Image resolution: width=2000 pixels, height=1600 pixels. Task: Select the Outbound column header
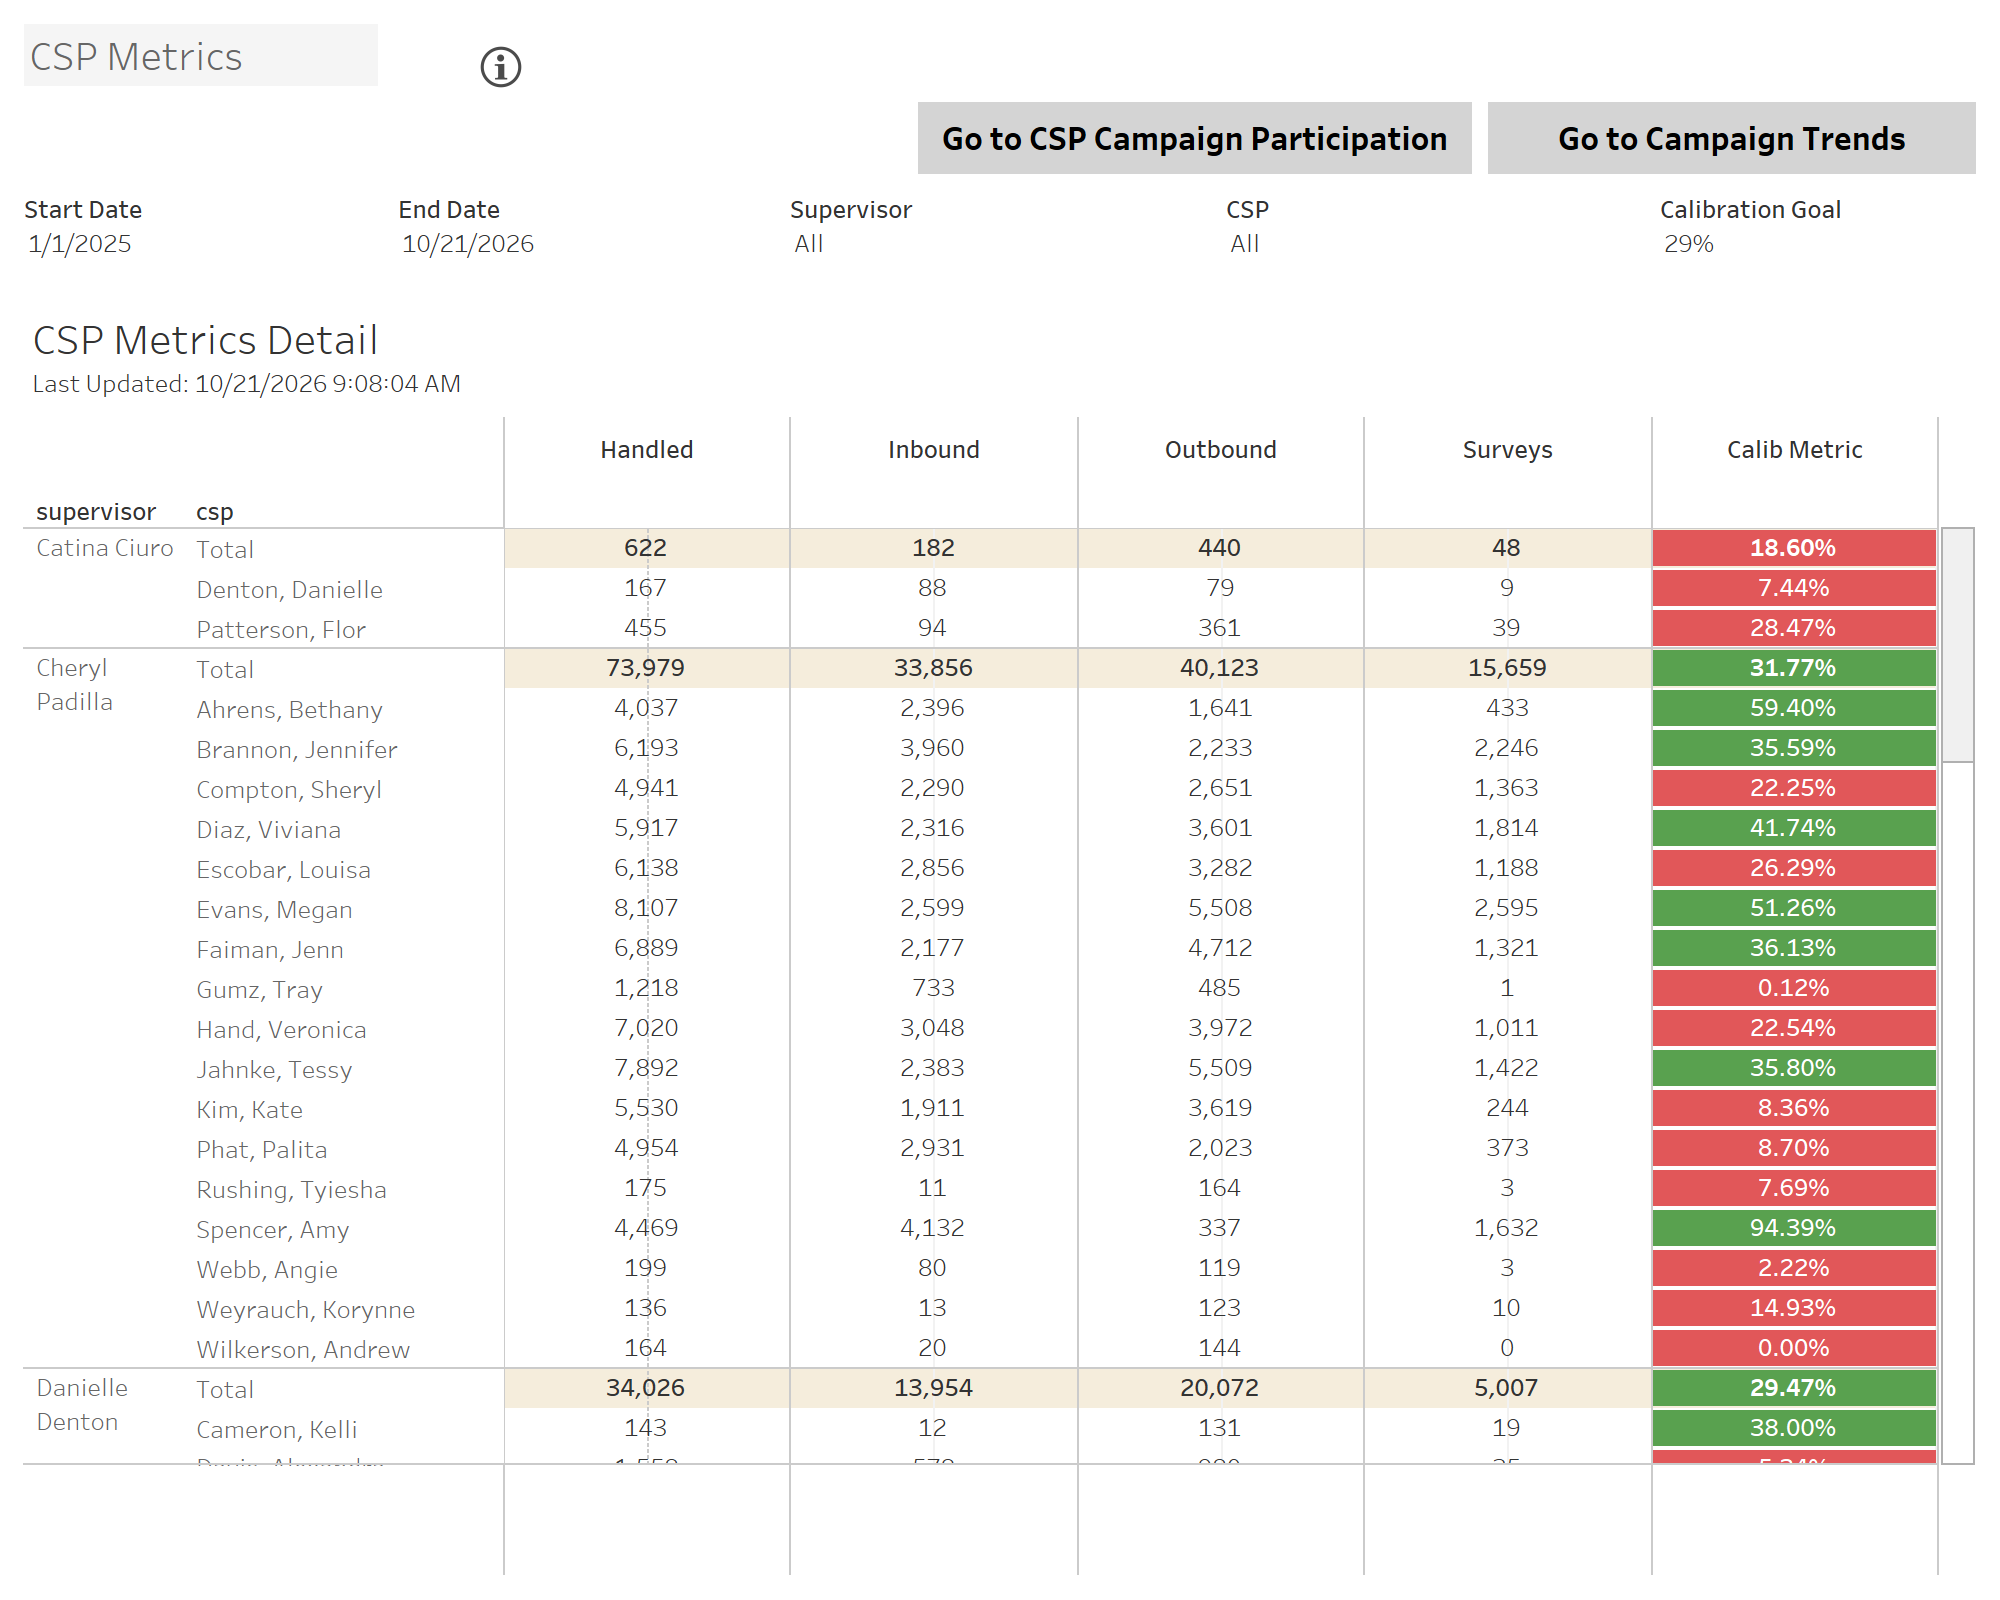pos(1220,450)
